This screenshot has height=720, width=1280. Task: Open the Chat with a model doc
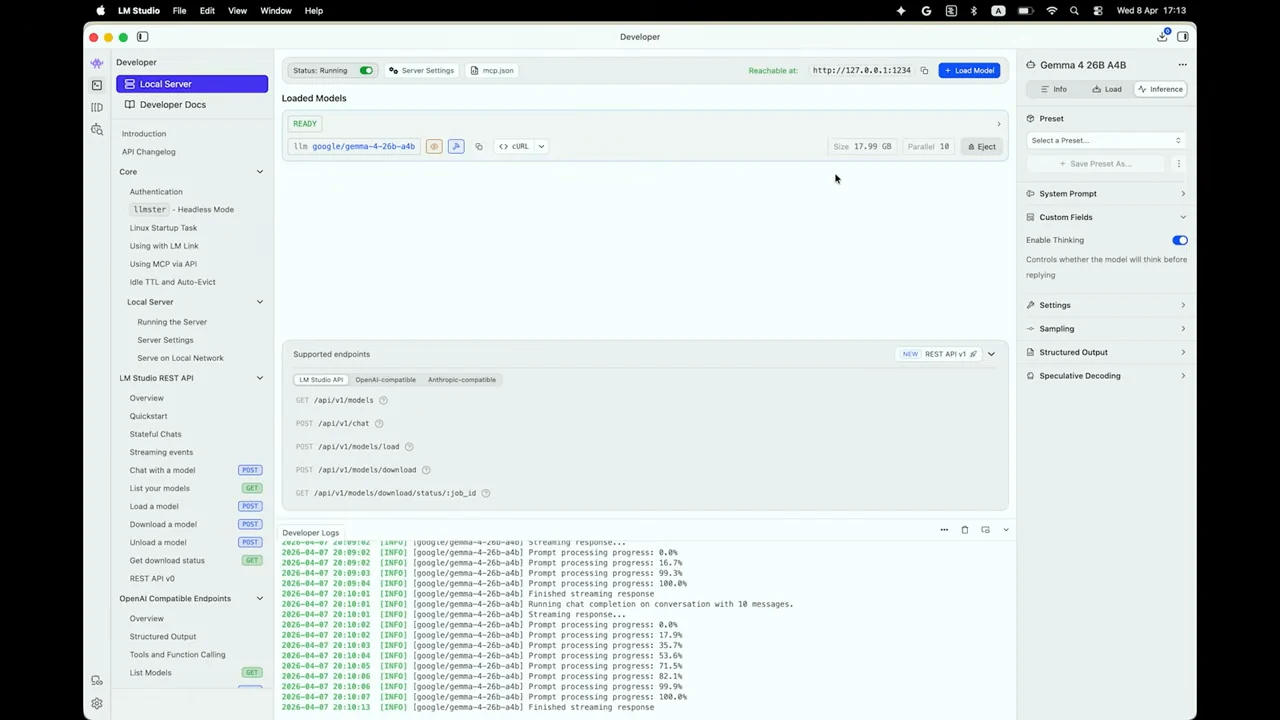[x=162, y=470]
